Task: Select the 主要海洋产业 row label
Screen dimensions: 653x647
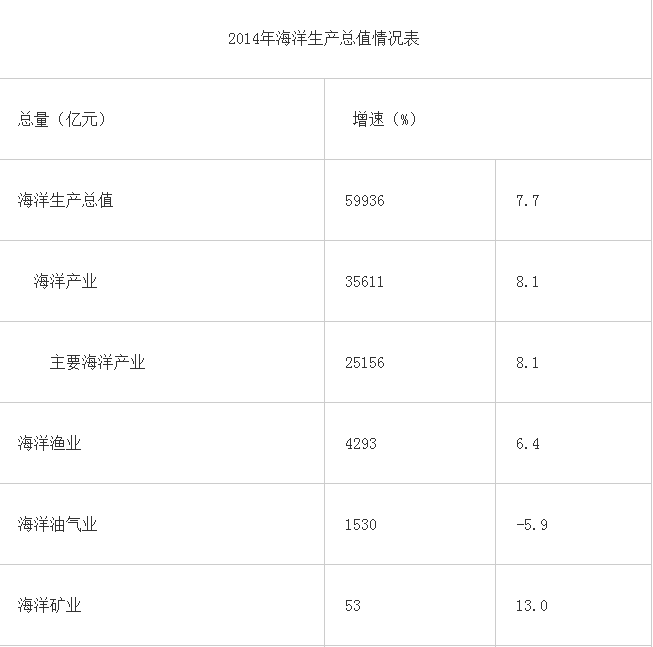Action: click(97, 362)
